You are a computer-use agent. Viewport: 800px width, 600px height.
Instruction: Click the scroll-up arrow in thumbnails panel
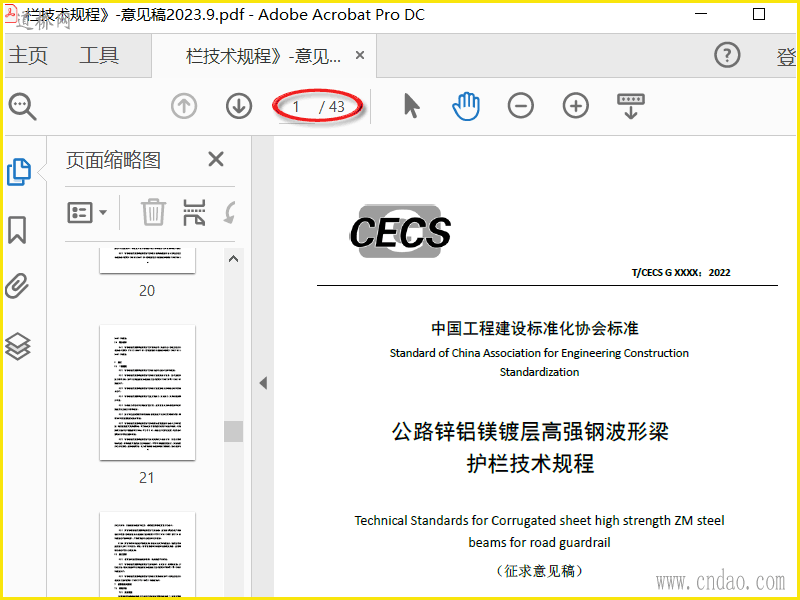tap(234, 259)
